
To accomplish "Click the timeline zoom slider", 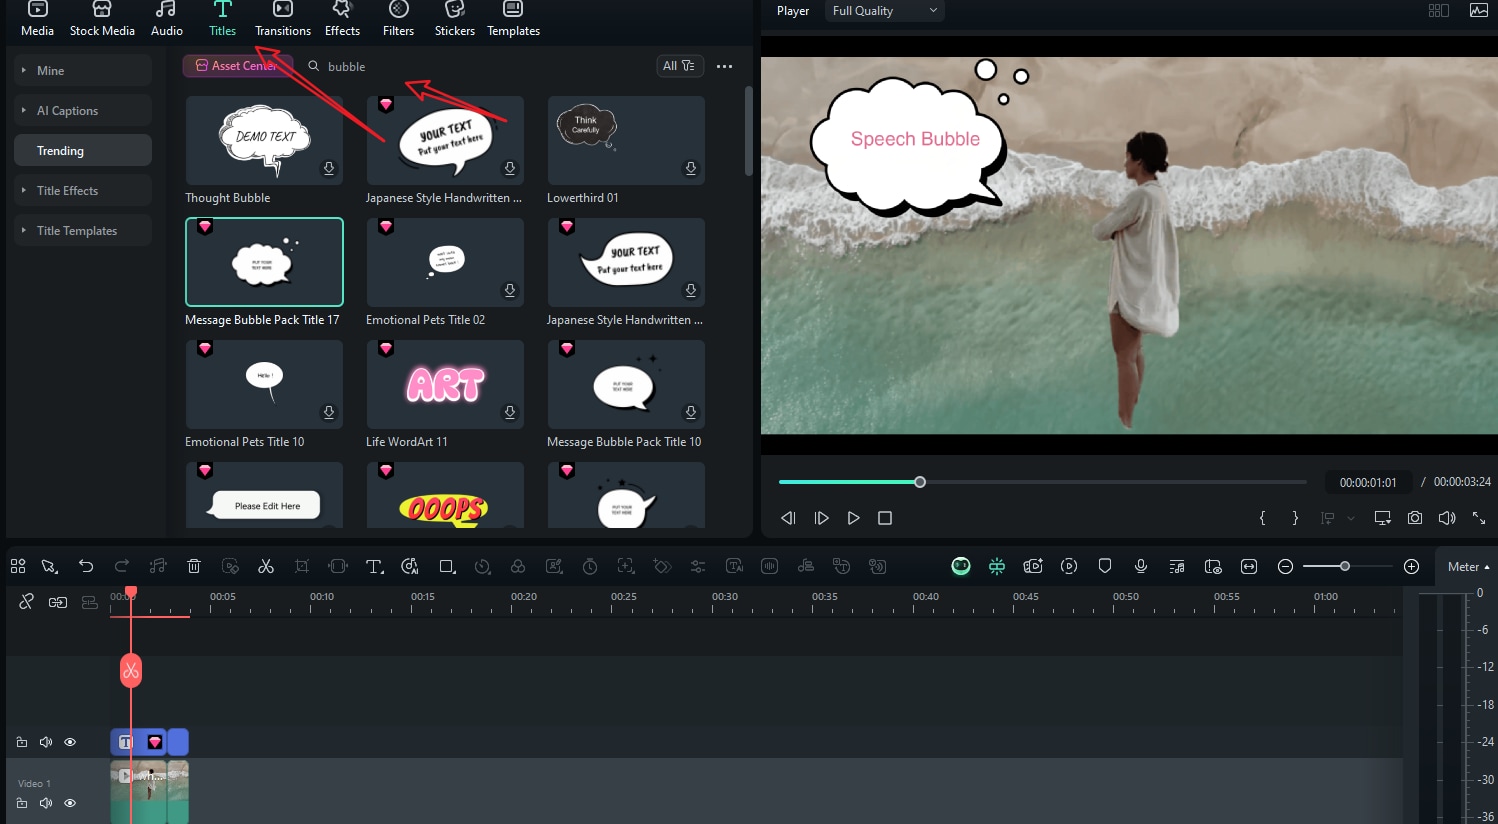I will 1348,566.
